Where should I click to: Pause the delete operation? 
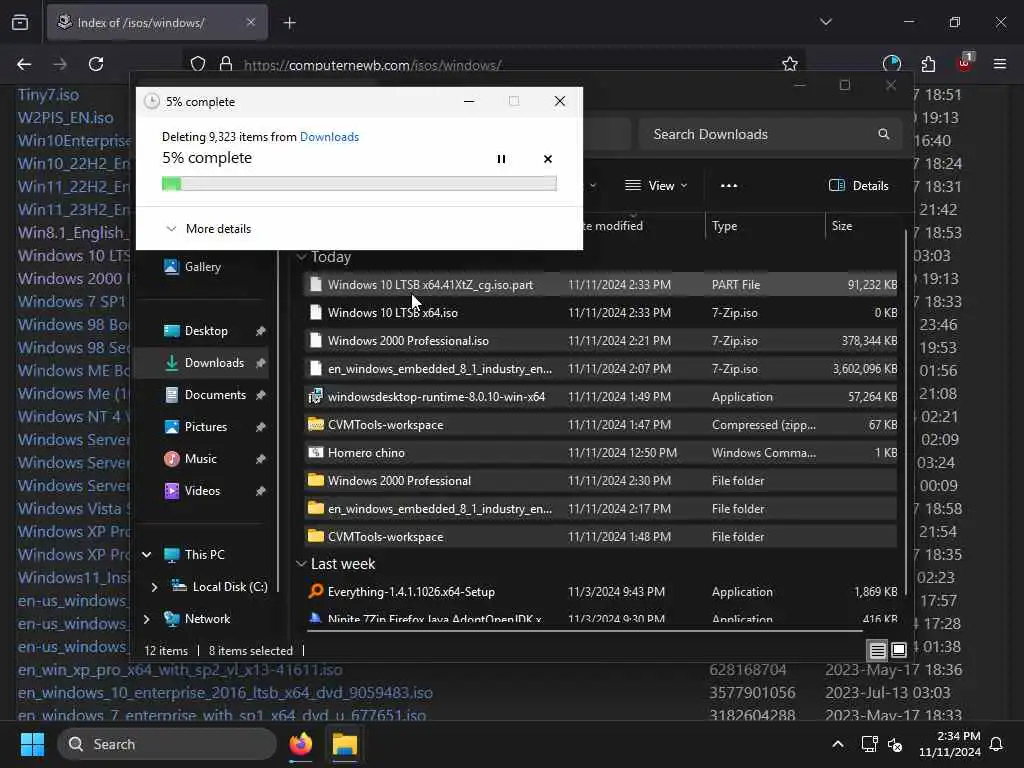501,159
